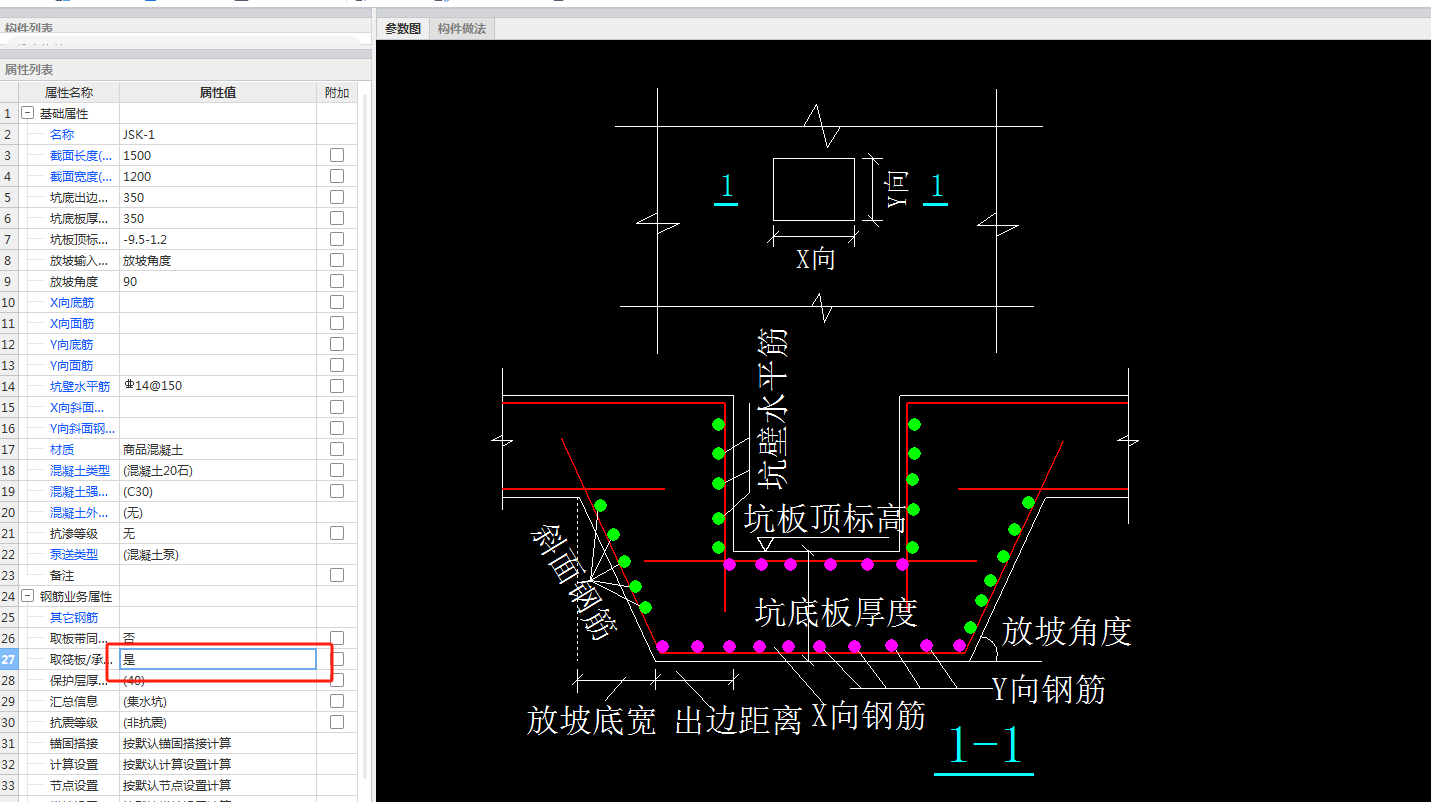Tick the 附加 checkbox for 坑壁水平筋
This screenshot has width=1431, height=802.
tap(337, 386)
